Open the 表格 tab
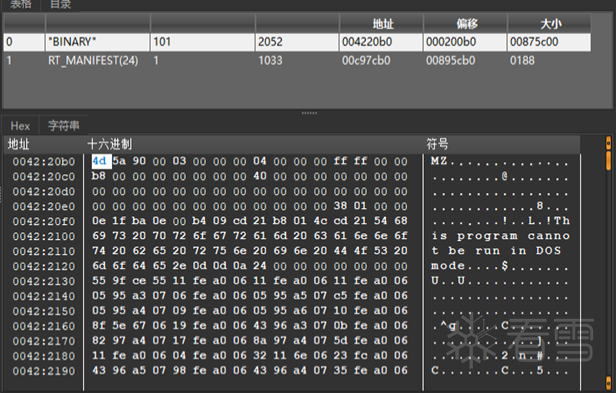This screenshot has width=616, height=393. (21, 5)
